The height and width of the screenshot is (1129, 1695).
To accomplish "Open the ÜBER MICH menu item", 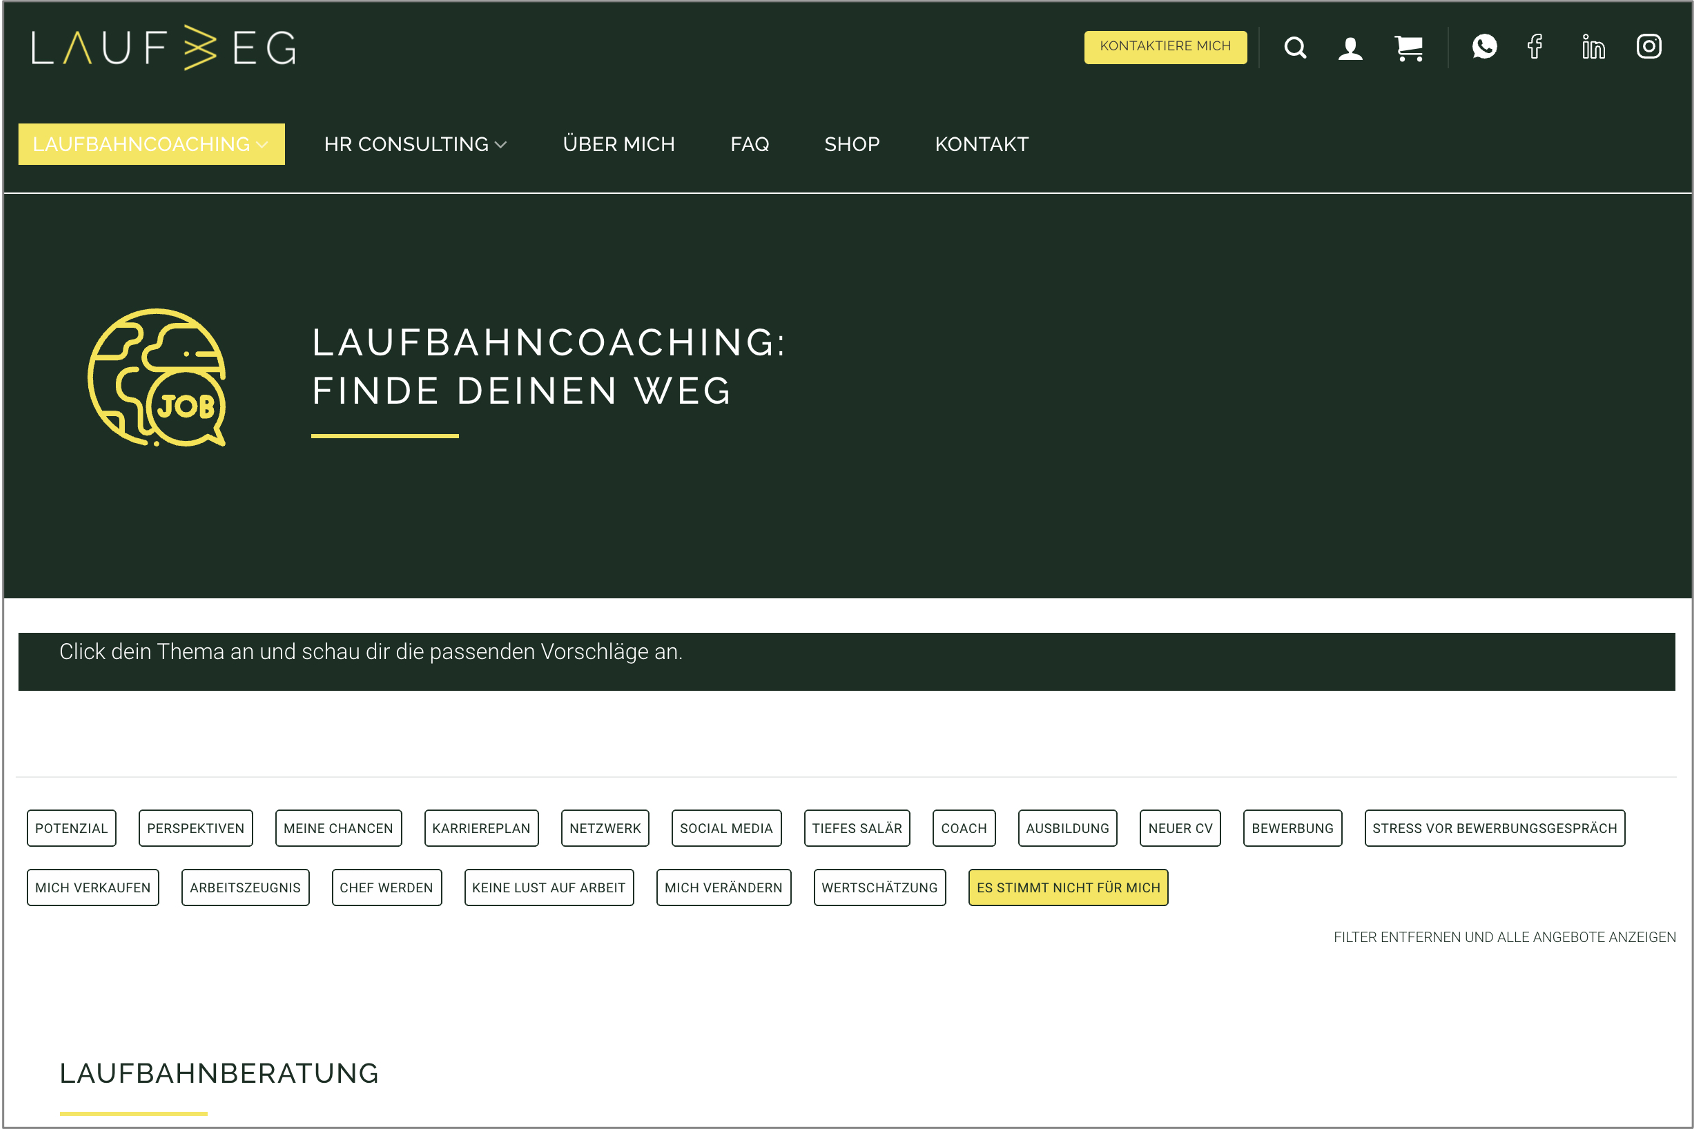I will click(x=619, y=145).
